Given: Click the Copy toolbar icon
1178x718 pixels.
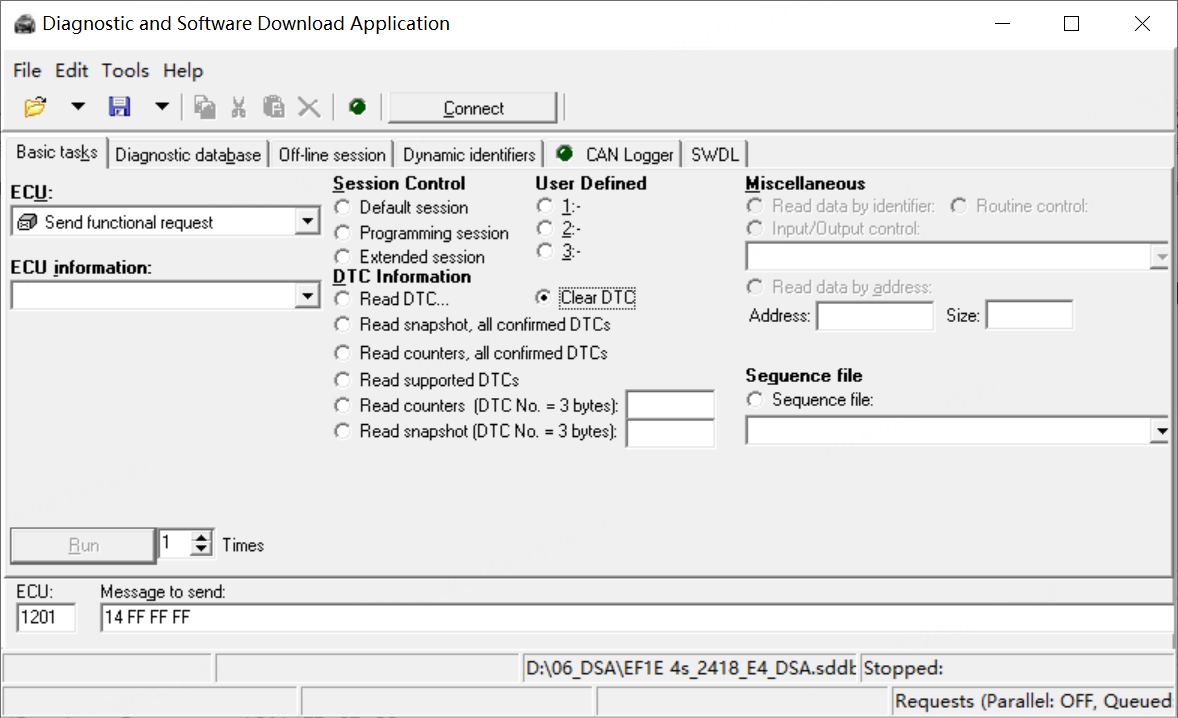Looking at the screenshot, I should point(205,106).
